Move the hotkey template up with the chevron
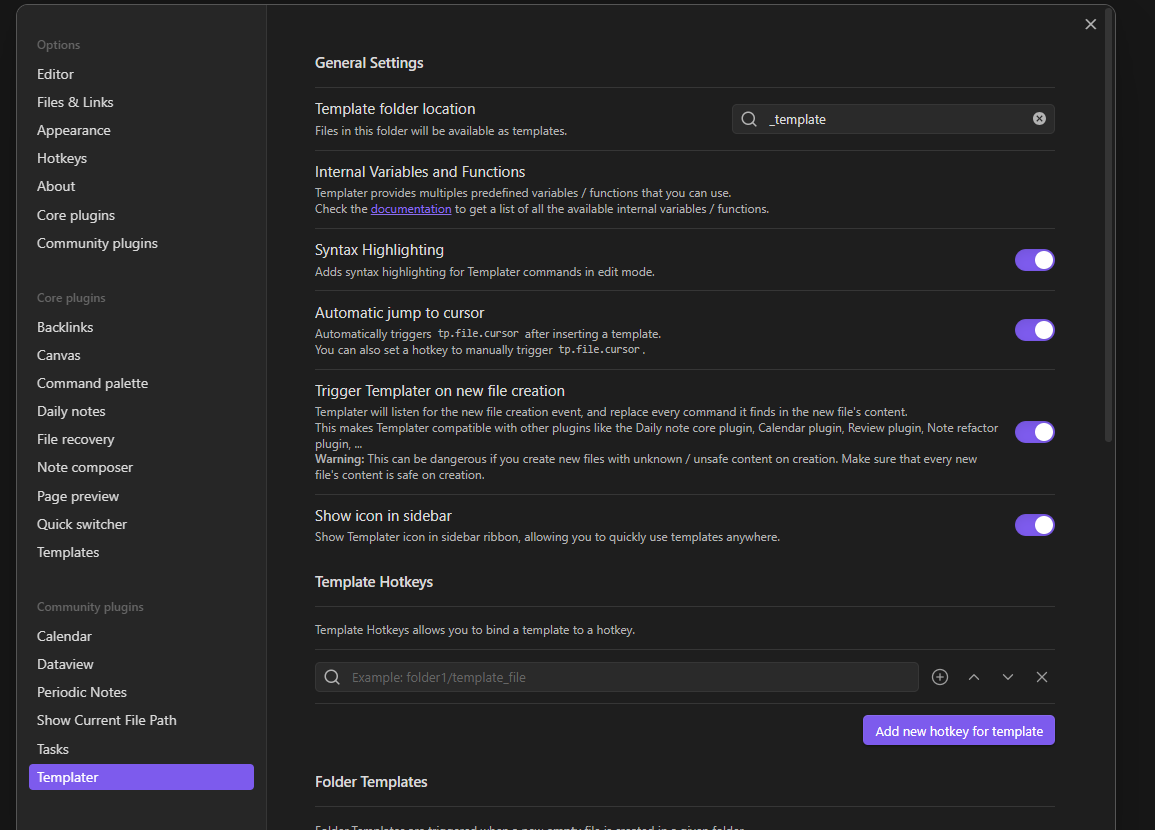1155x830 pixels. click(x=973, y=677)
